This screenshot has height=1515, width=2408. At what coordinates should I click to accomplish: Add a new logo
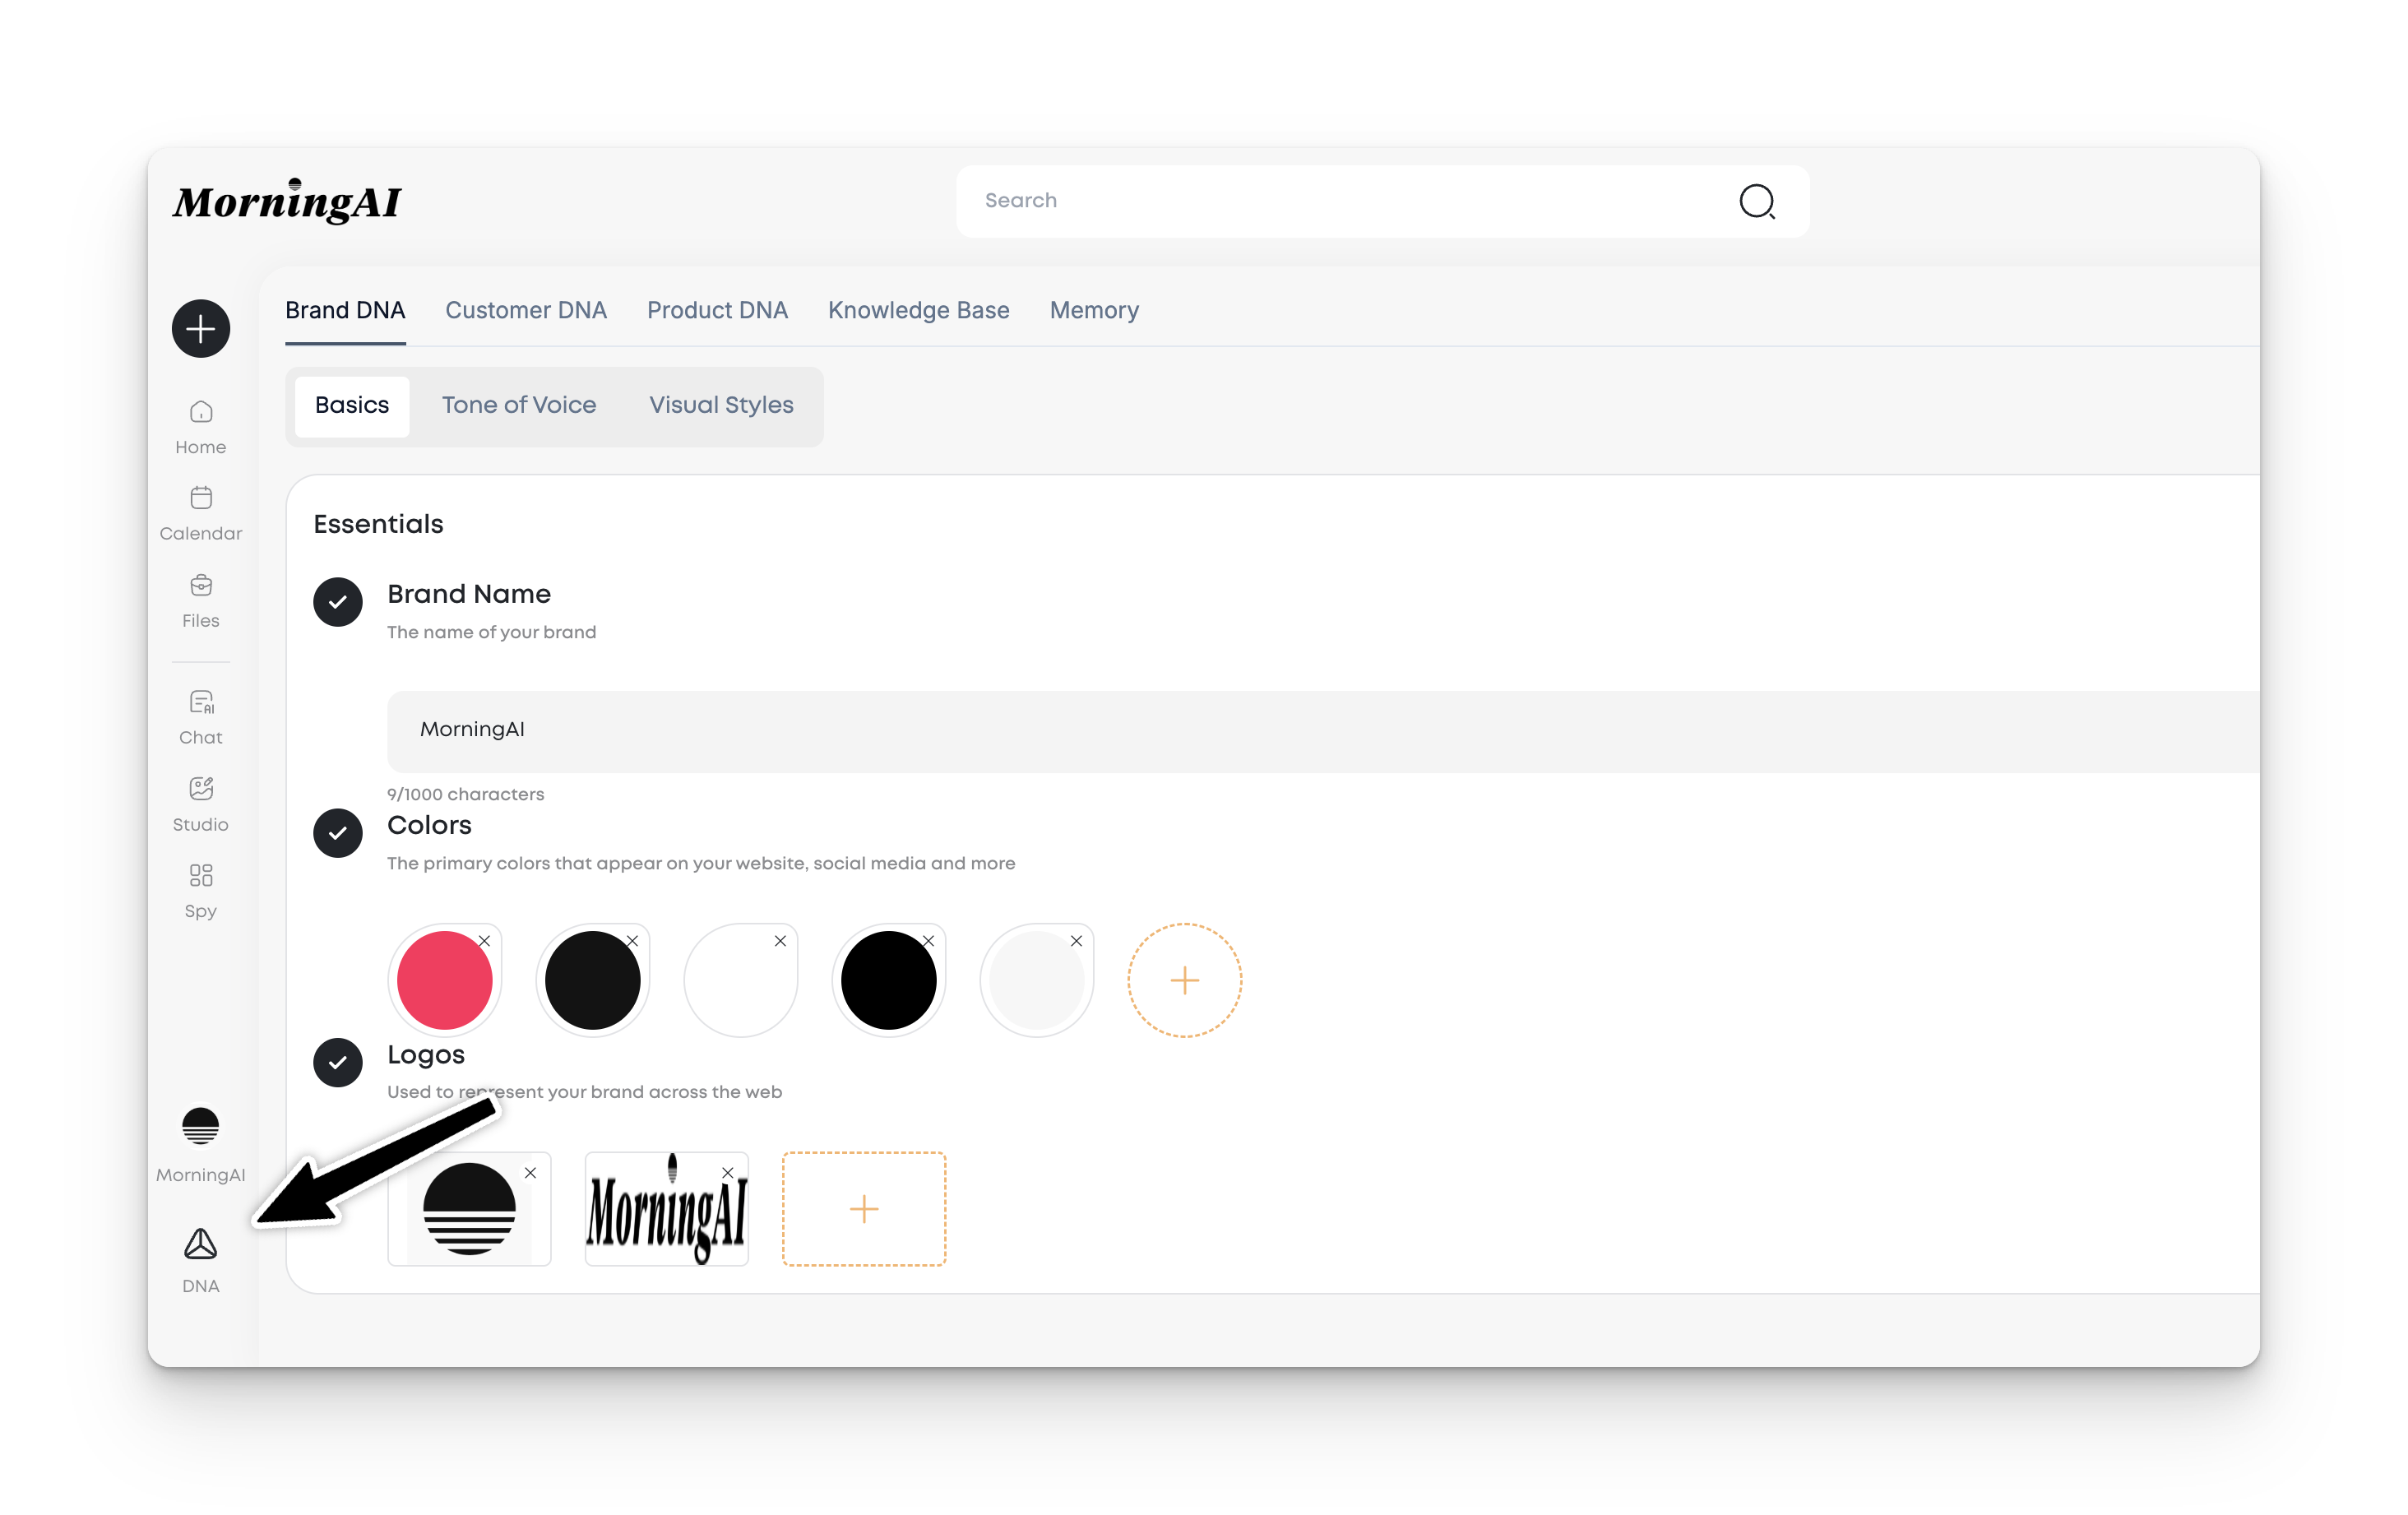point(864,1209)
